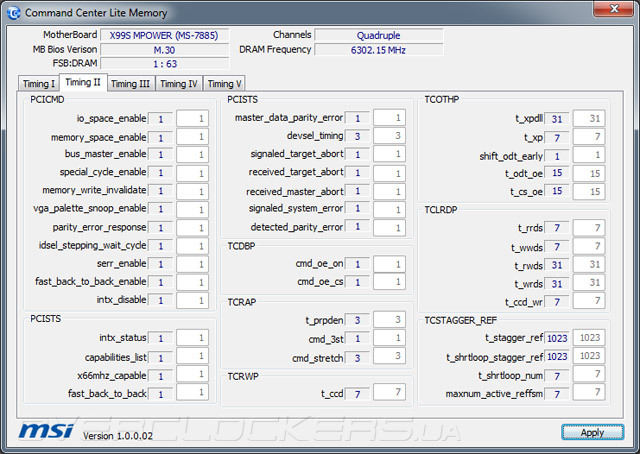
Task: Click the t_xp input box
Action: (589, 136)
